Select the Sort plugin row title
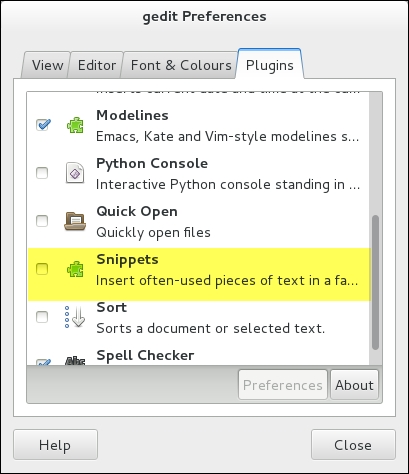Screen dimensions: 409x474 pyautogui.click(x=112, y=307)
